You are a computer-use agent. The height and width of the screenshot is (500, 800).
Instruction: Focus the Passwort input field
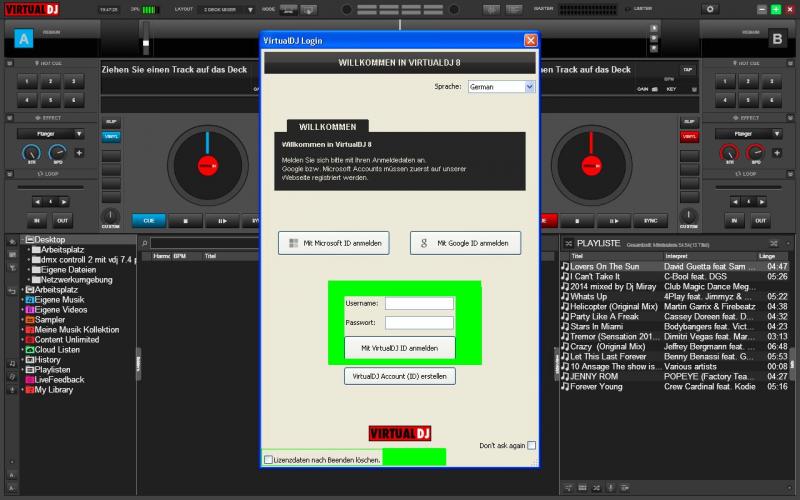click(419, 323)
